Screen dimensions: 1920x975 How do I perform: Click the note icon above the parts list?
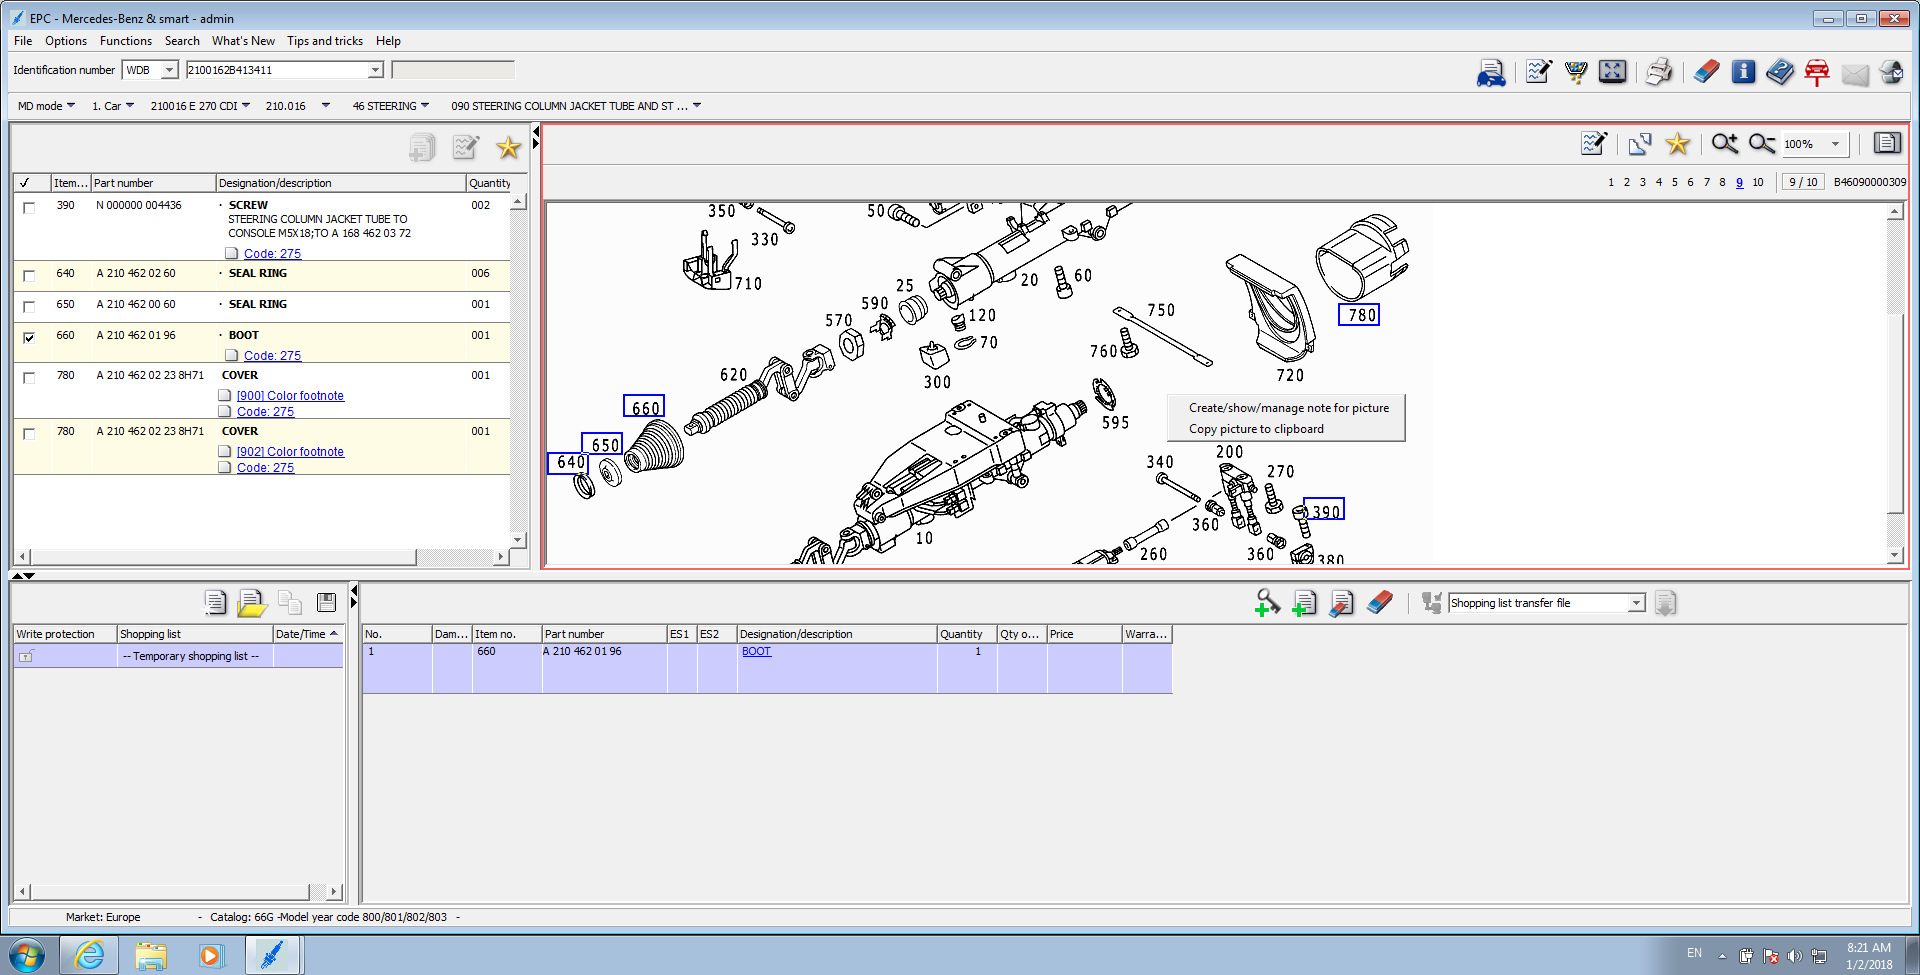(465, 148)
